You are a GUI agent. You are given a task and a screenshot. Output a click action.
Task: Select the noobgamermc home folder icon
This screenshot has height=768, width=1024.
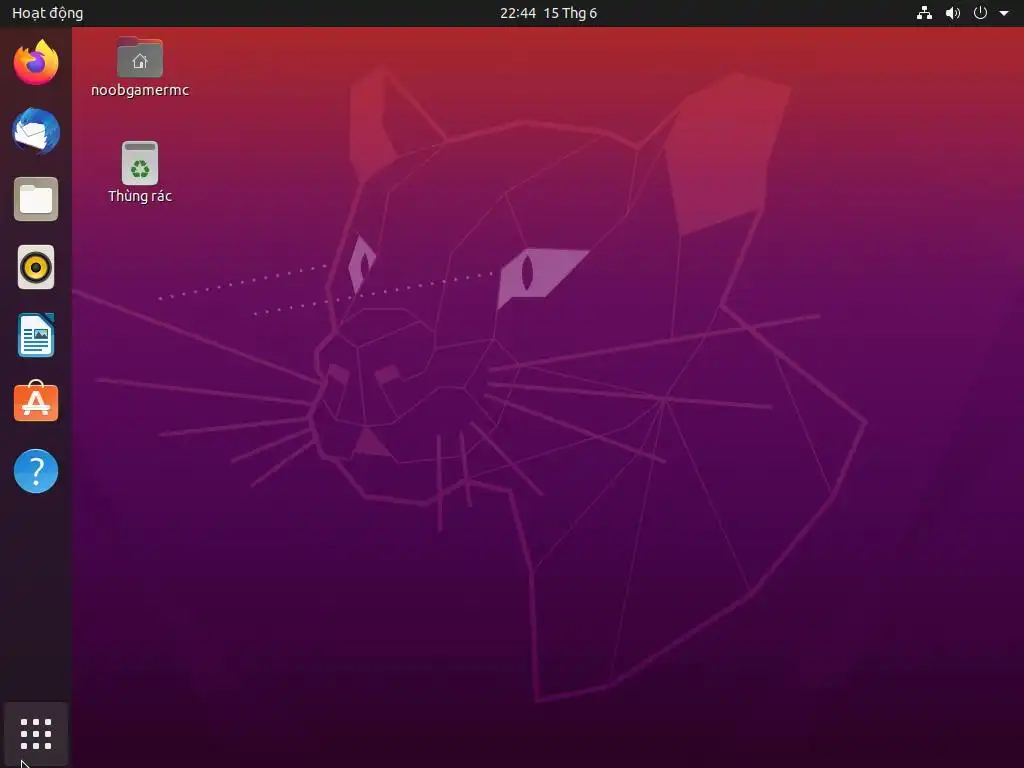[x=140, y=57]
